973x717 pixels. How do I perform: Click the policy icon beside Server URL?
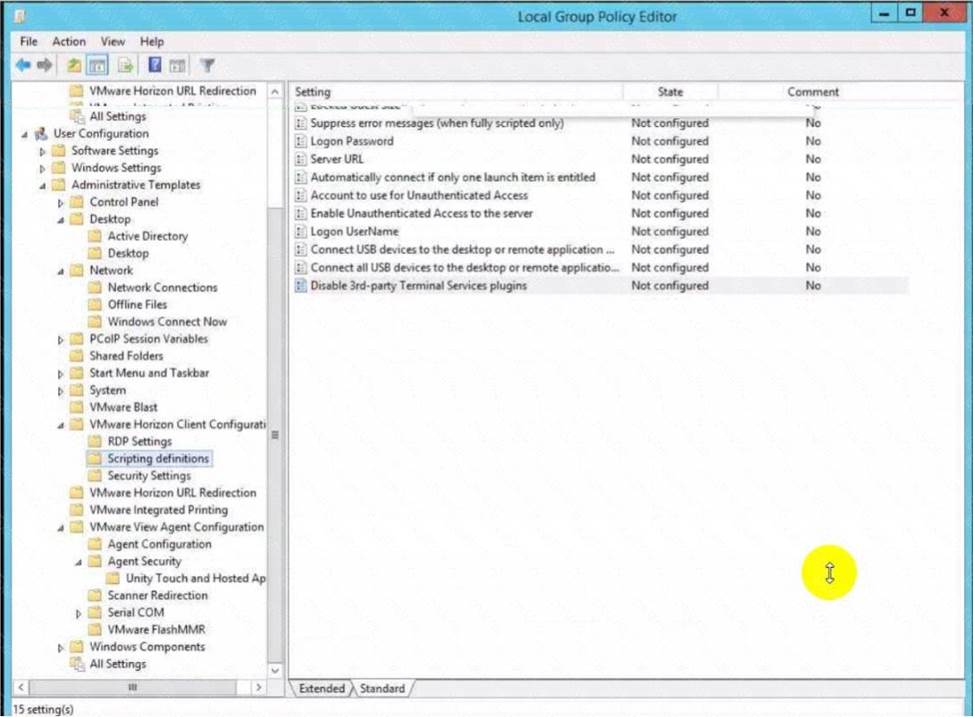coord(301,160)
